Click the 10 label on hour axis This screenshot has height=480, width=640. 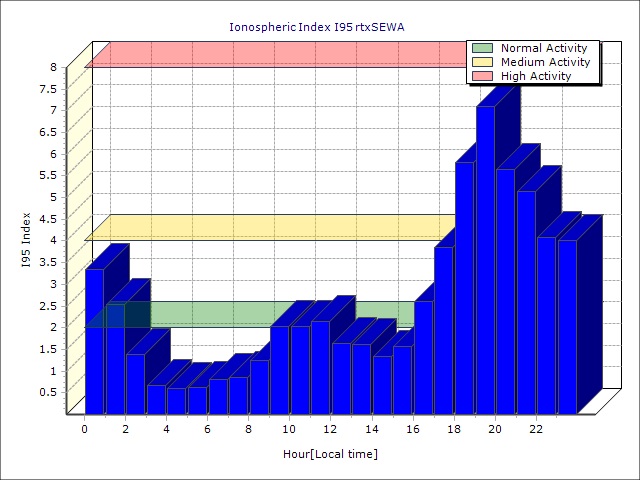pyautogui.click(x=290, y=430)
